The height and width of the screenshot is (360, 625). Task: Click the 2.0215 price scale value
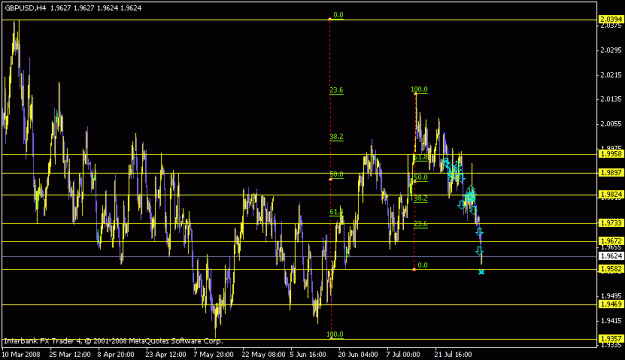click(611, 75)
